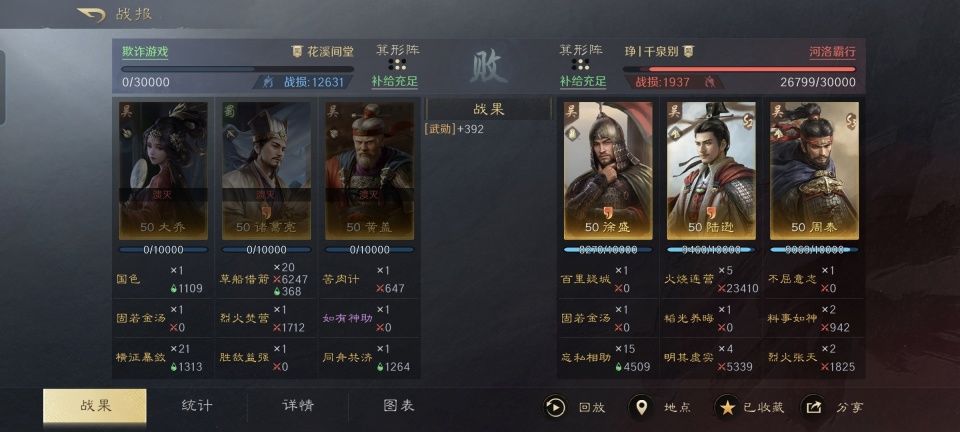Viewport: 960px width, 432px height.
Task: Switch to the 详情 tab
Action: click(x=298, y=406)
